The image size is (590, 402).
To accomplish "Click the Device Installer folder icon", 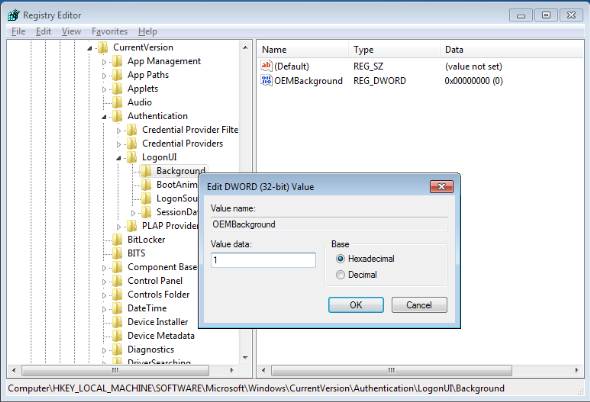I will click(117, 322).
